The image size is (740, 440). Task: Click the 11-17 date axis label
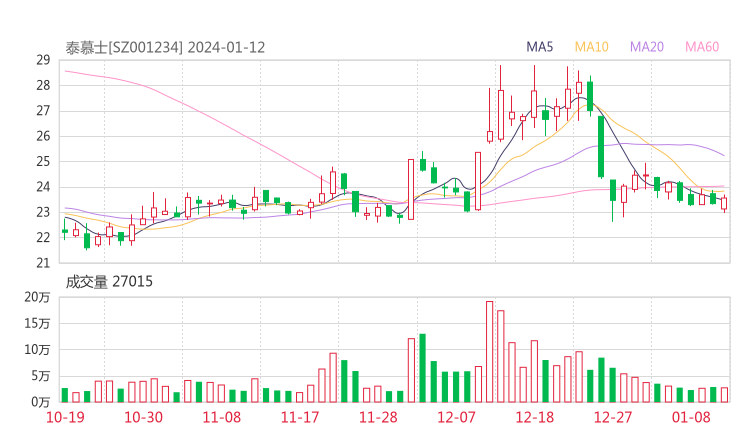(300, 417)
